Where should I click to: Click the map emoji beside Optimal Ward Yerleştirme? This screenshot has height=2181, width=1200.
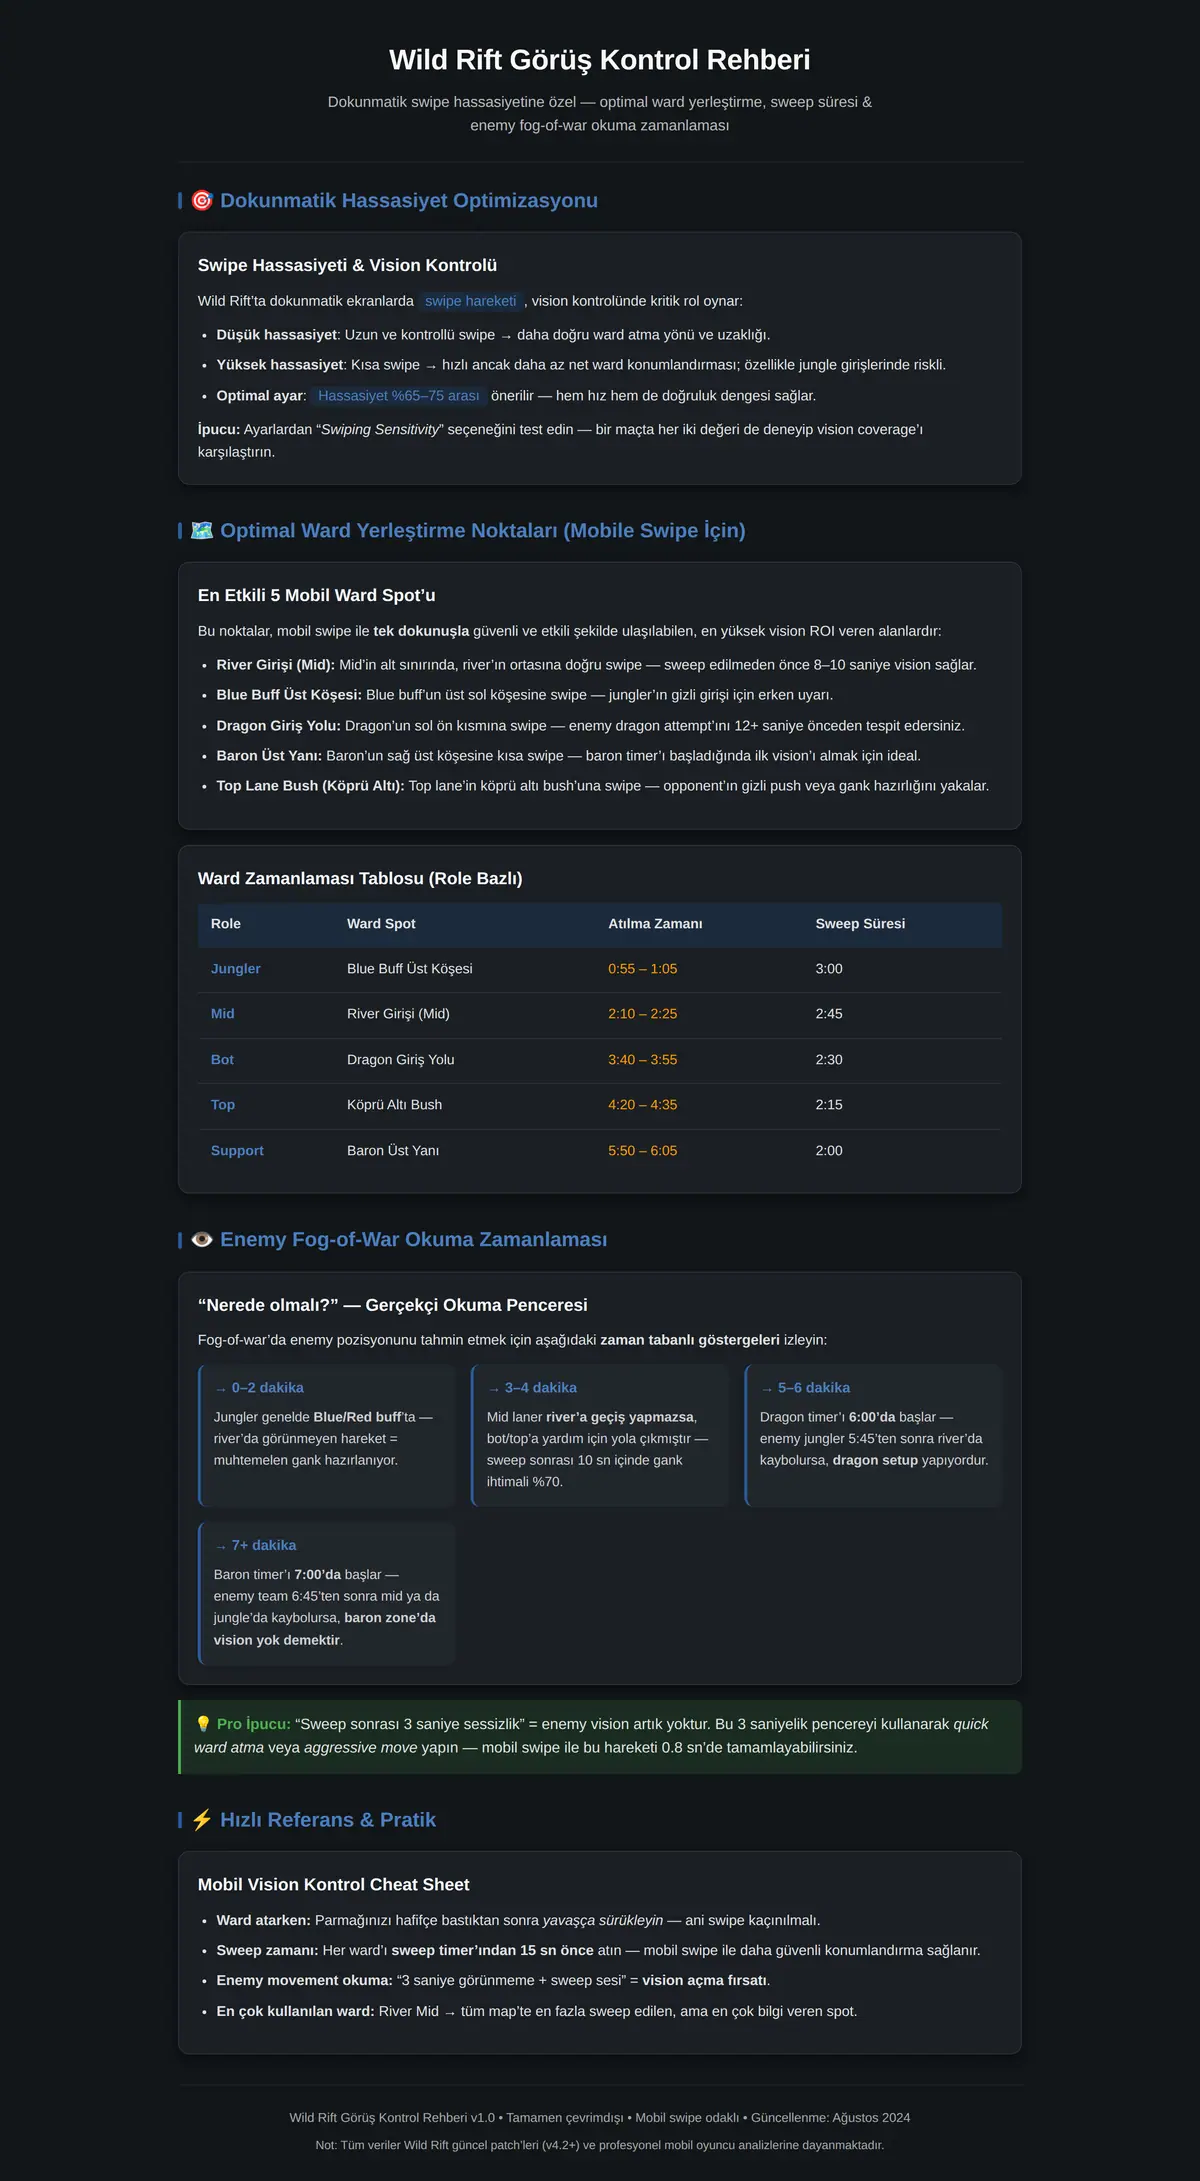pyautogui.click(x=202, y=530)
